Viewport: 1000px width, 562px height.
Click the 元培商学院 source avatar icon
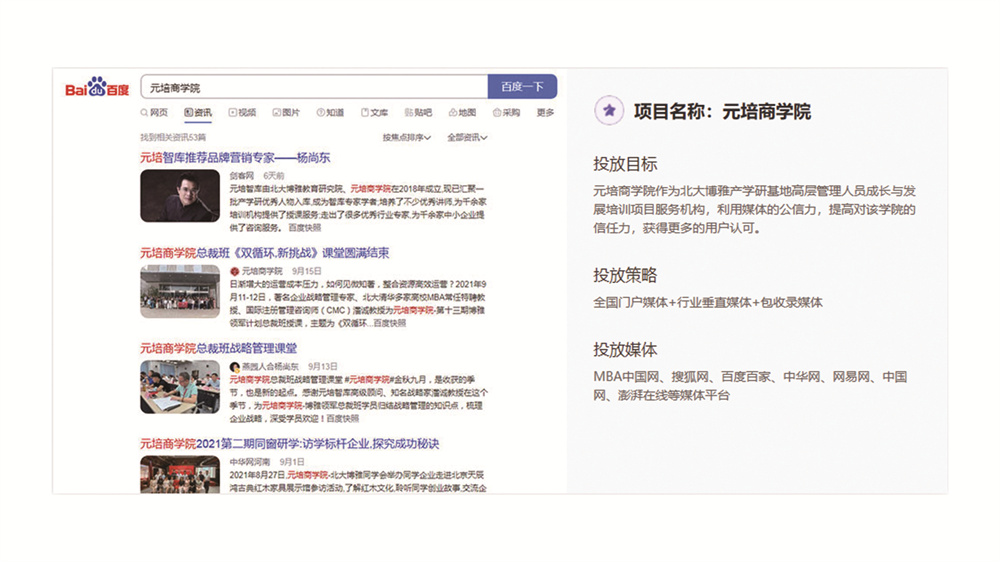click(x=234, y=271)
